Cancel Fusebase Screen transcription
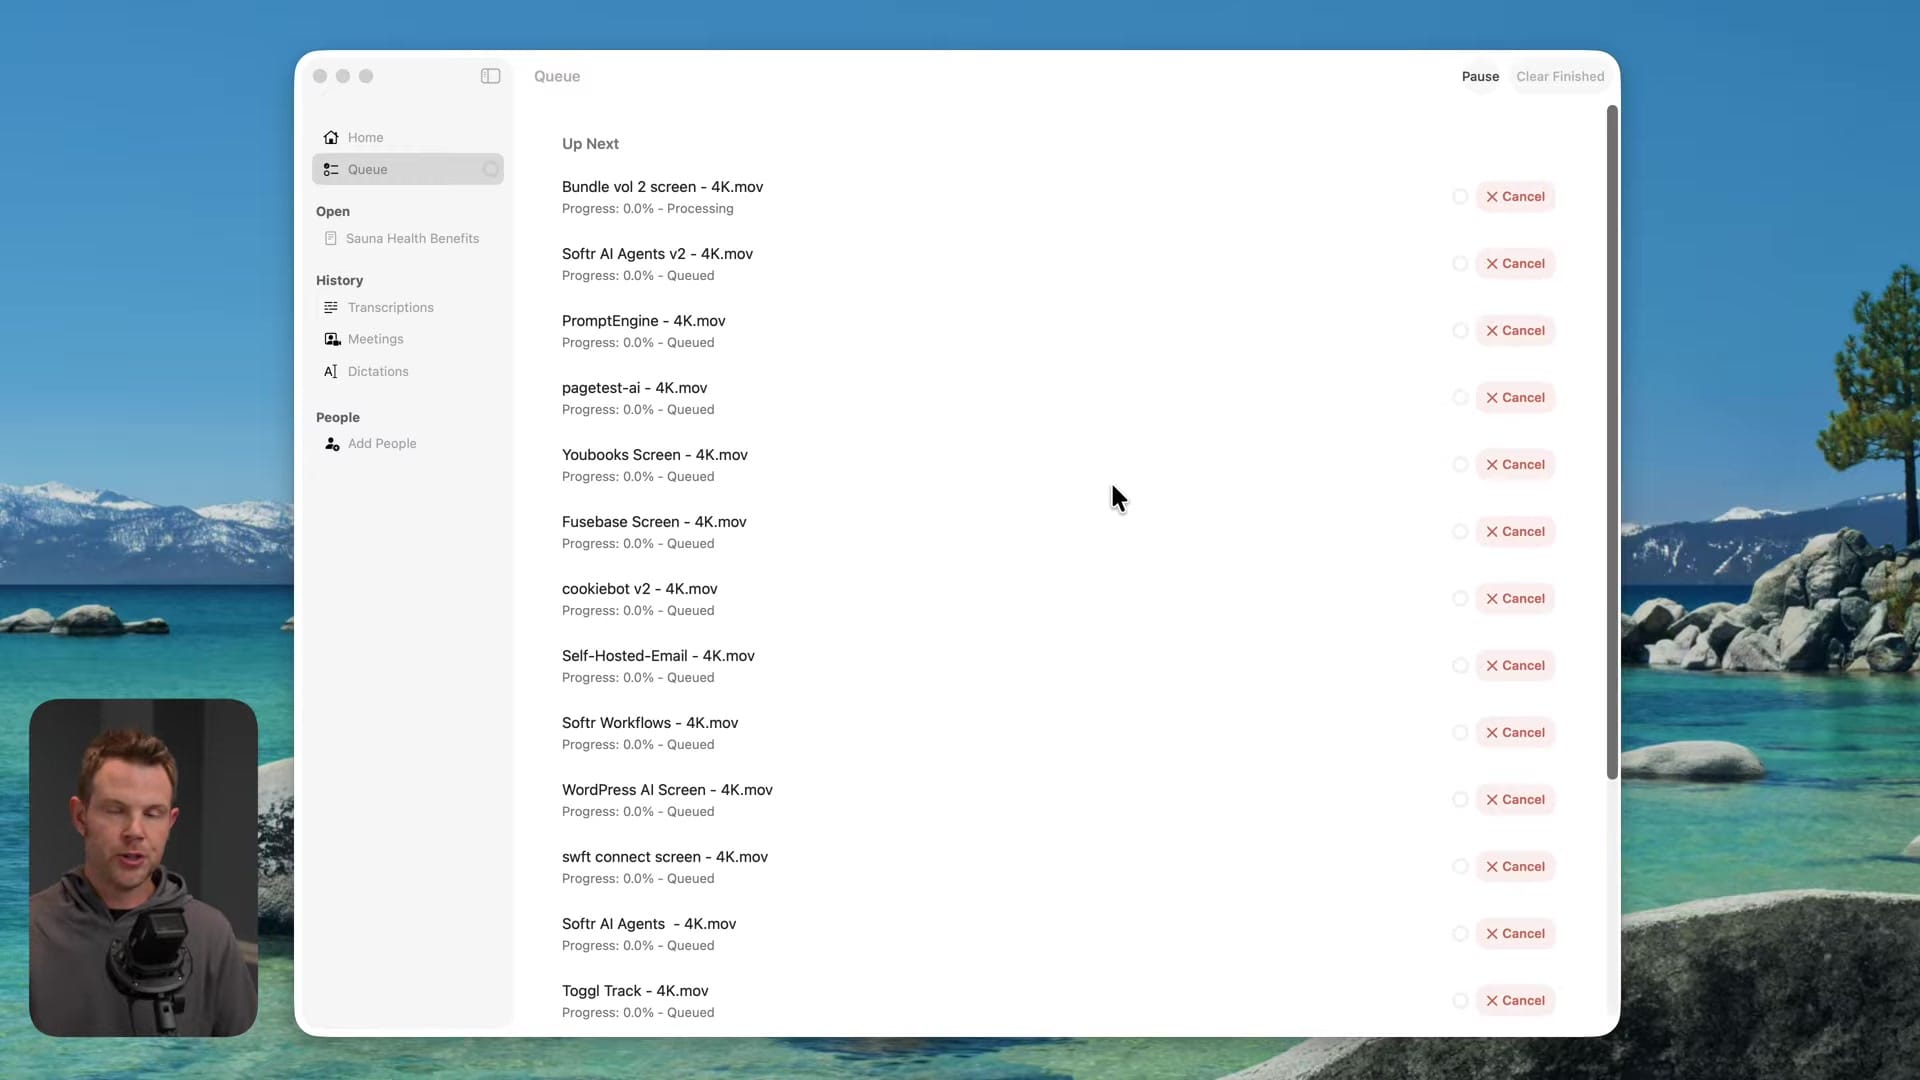The width and height of the screenshot is (1920, 1080). coord(1515,531)
